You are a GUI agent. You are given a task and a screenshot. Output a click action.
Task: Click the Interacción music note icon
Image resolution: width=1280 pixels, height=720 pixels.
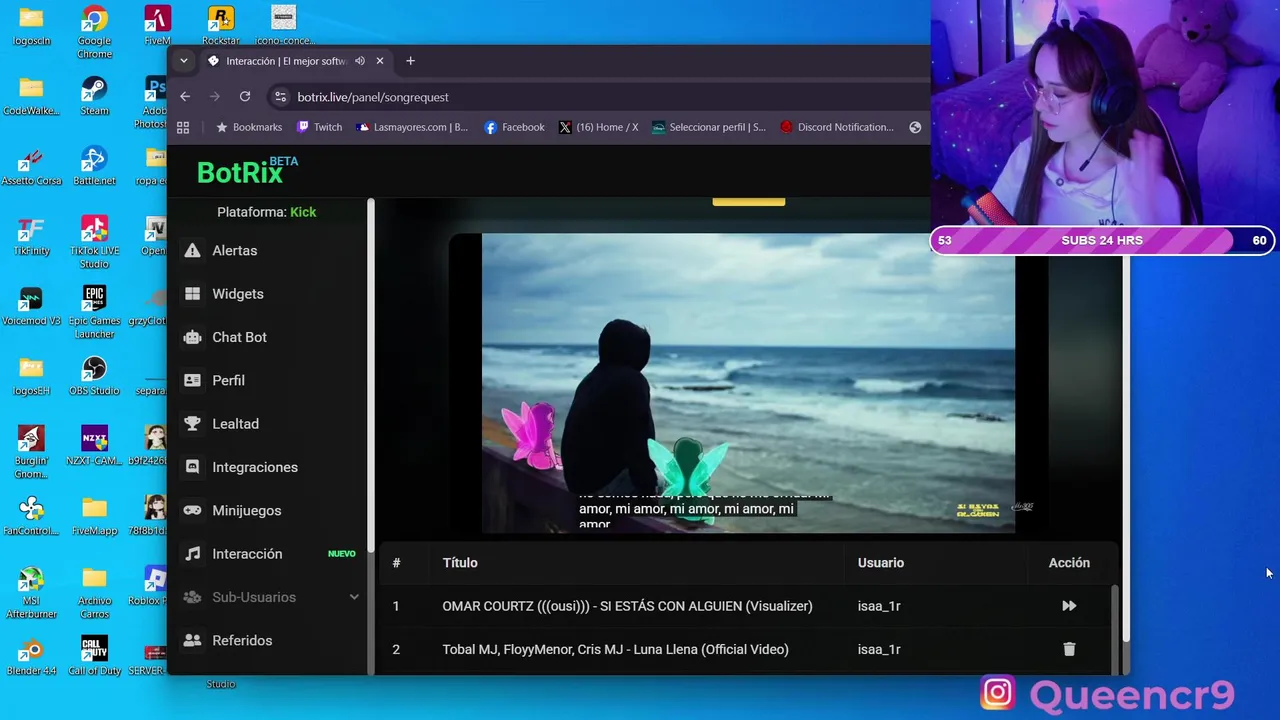(x=193, y=554)
